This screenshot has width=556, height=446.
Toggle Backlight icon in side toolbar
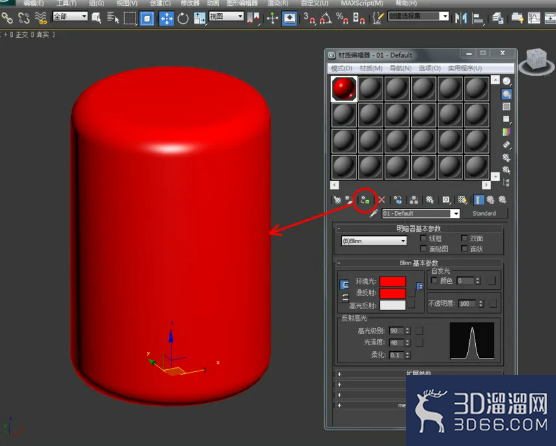pyautogui.click(x=507, y=94)
